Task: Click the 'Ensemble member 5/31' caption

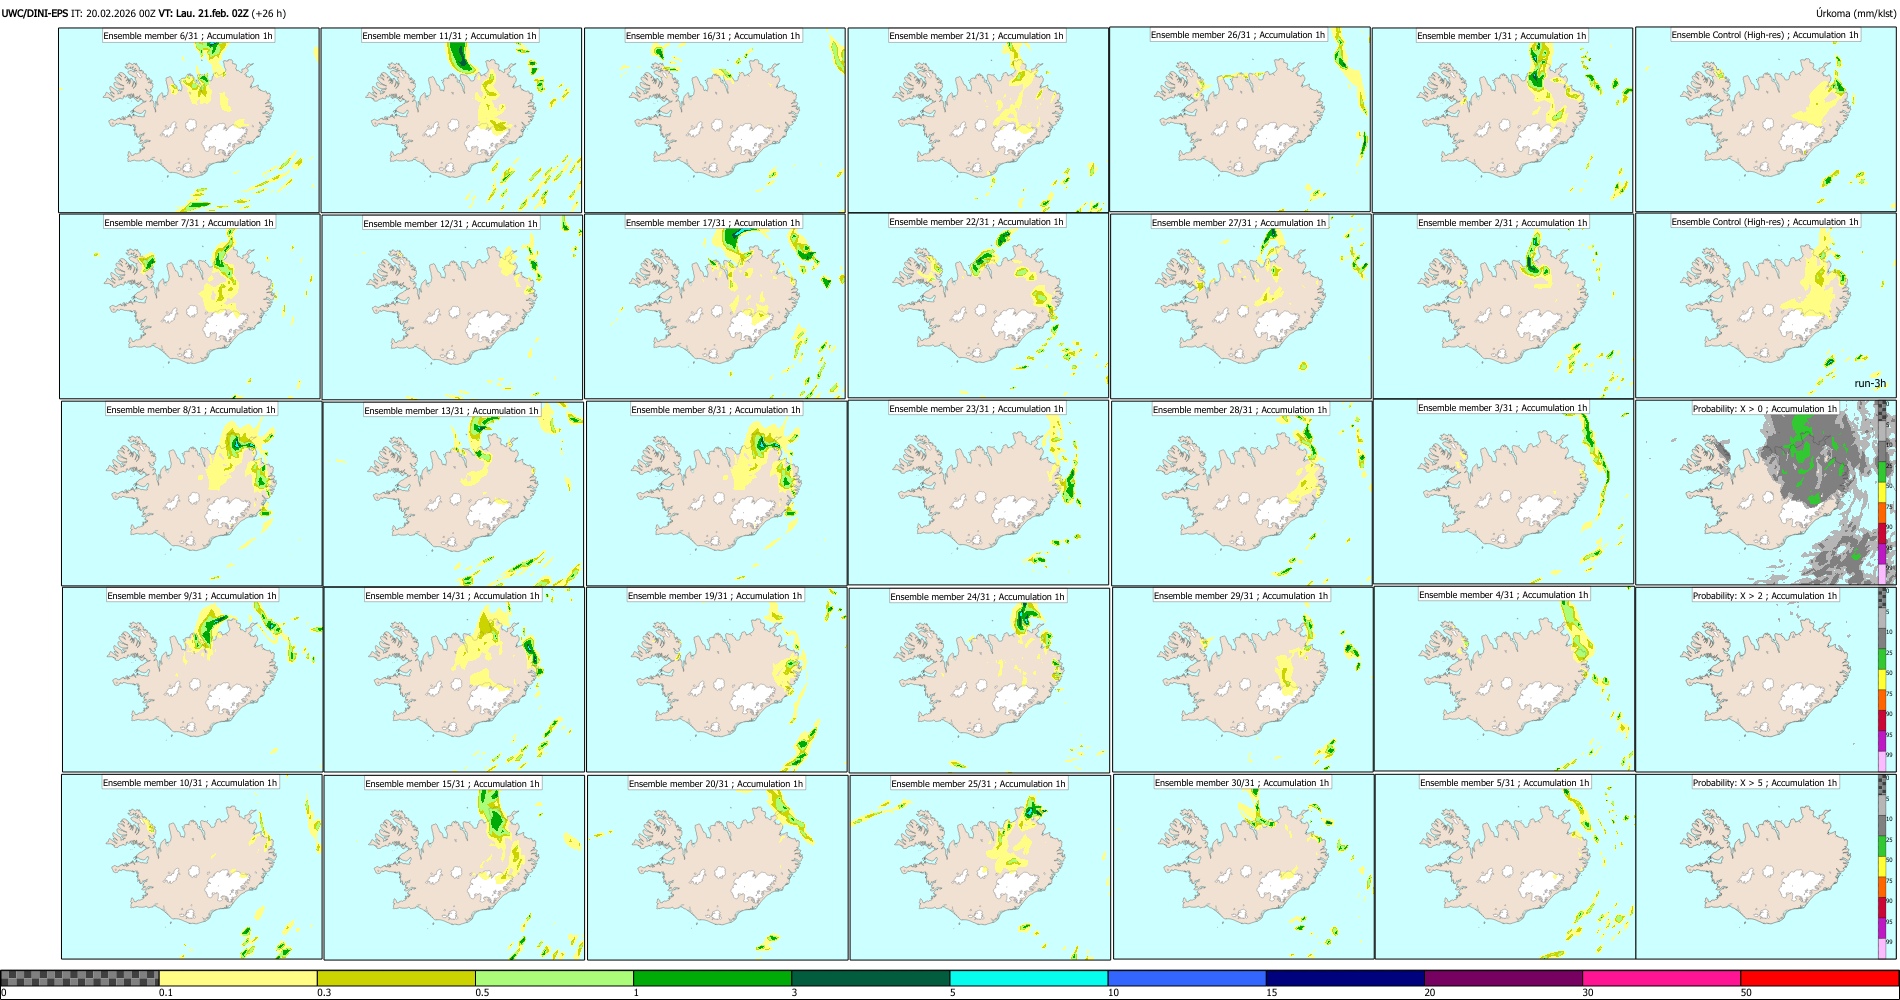Action: point(1504,783)
